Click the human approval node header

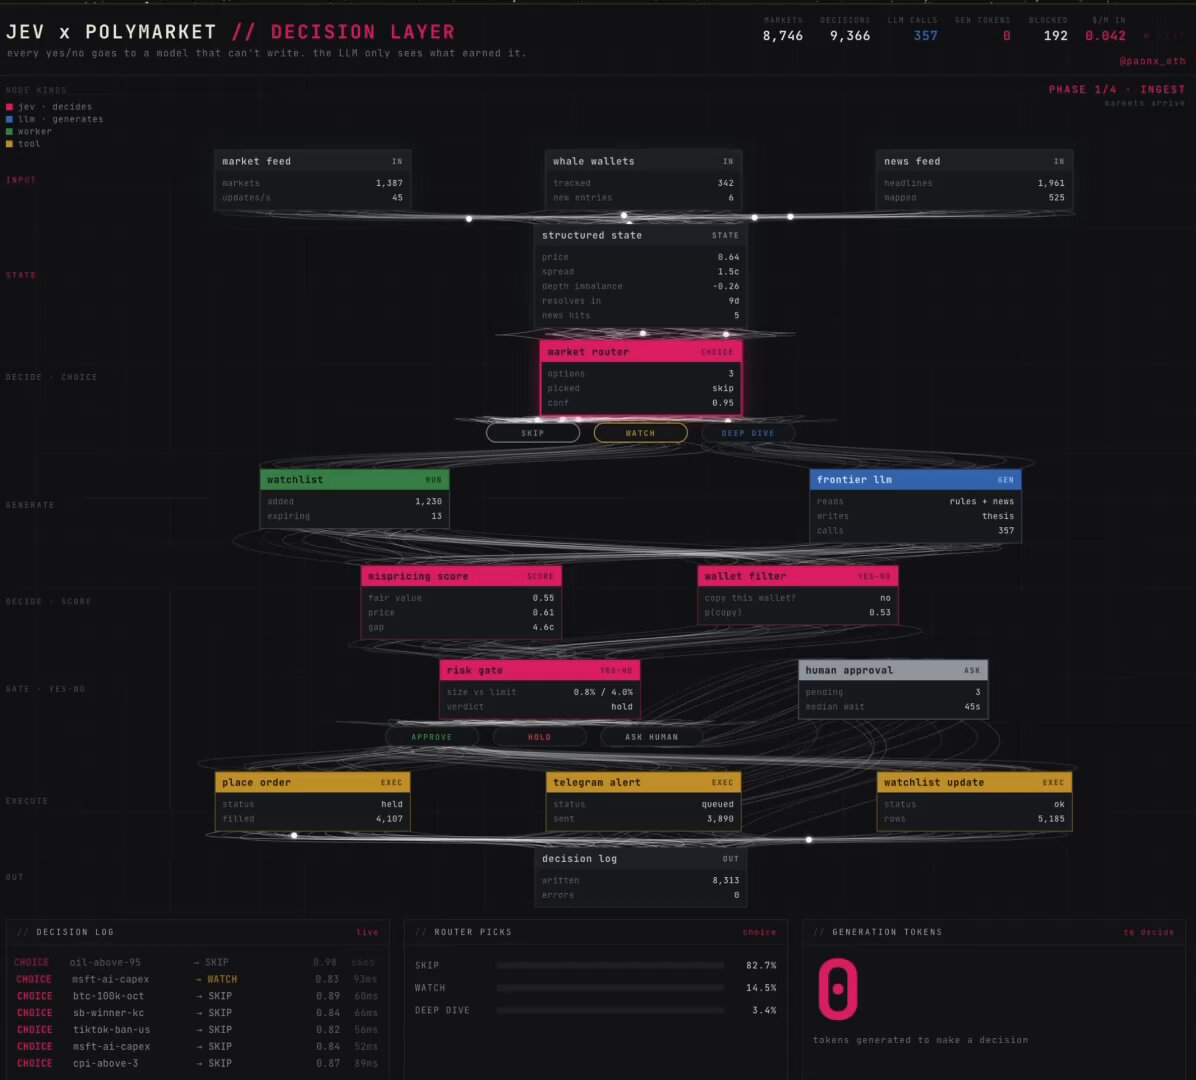[x=893, y=670]
